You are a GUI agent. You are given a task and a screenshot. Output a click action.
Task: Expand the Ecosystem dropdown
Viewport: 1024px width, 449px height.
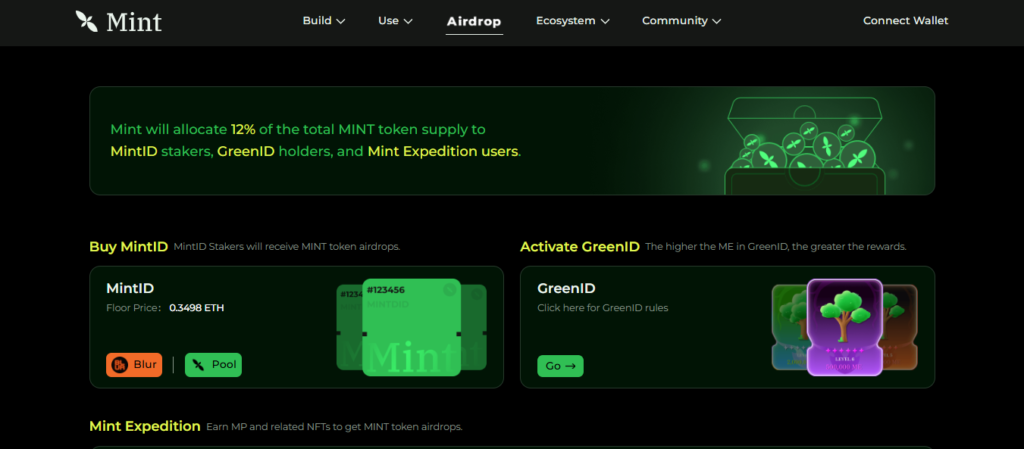572,21
